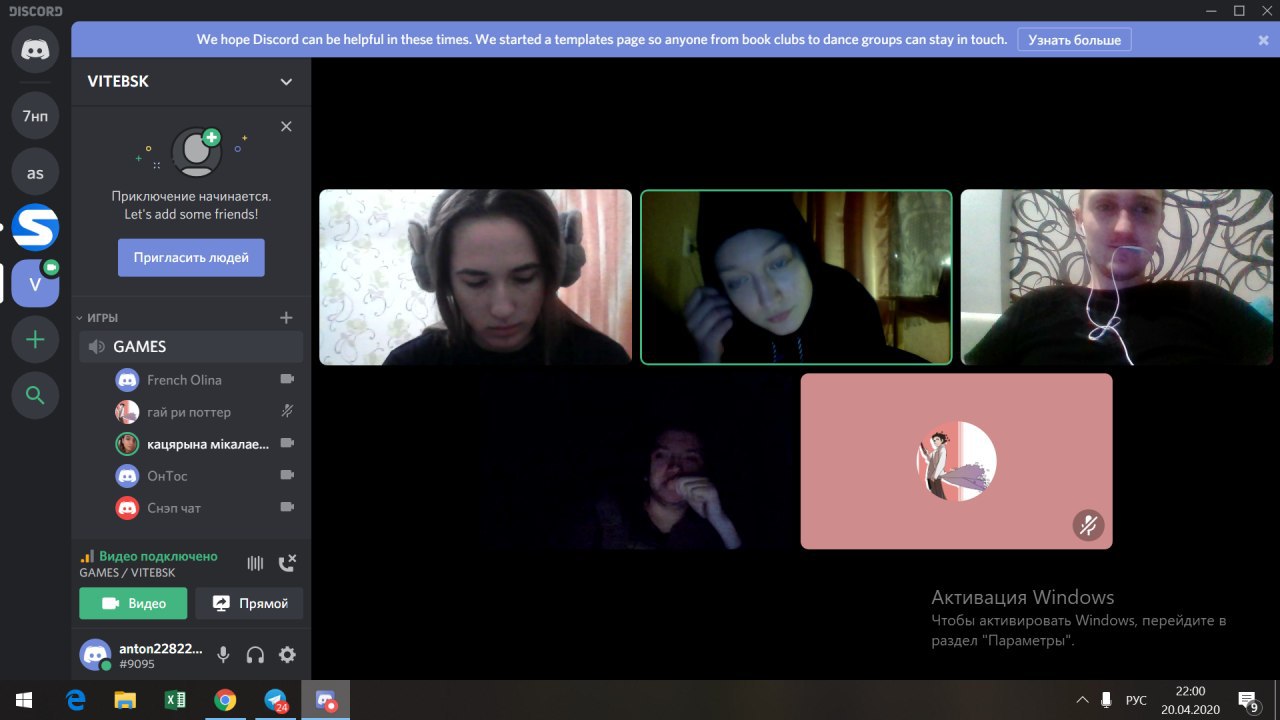The width and height of the screenshot is (1280, 720).
Task: Click the camera icon next to ОнТос
Action: (x=287, y=475)
